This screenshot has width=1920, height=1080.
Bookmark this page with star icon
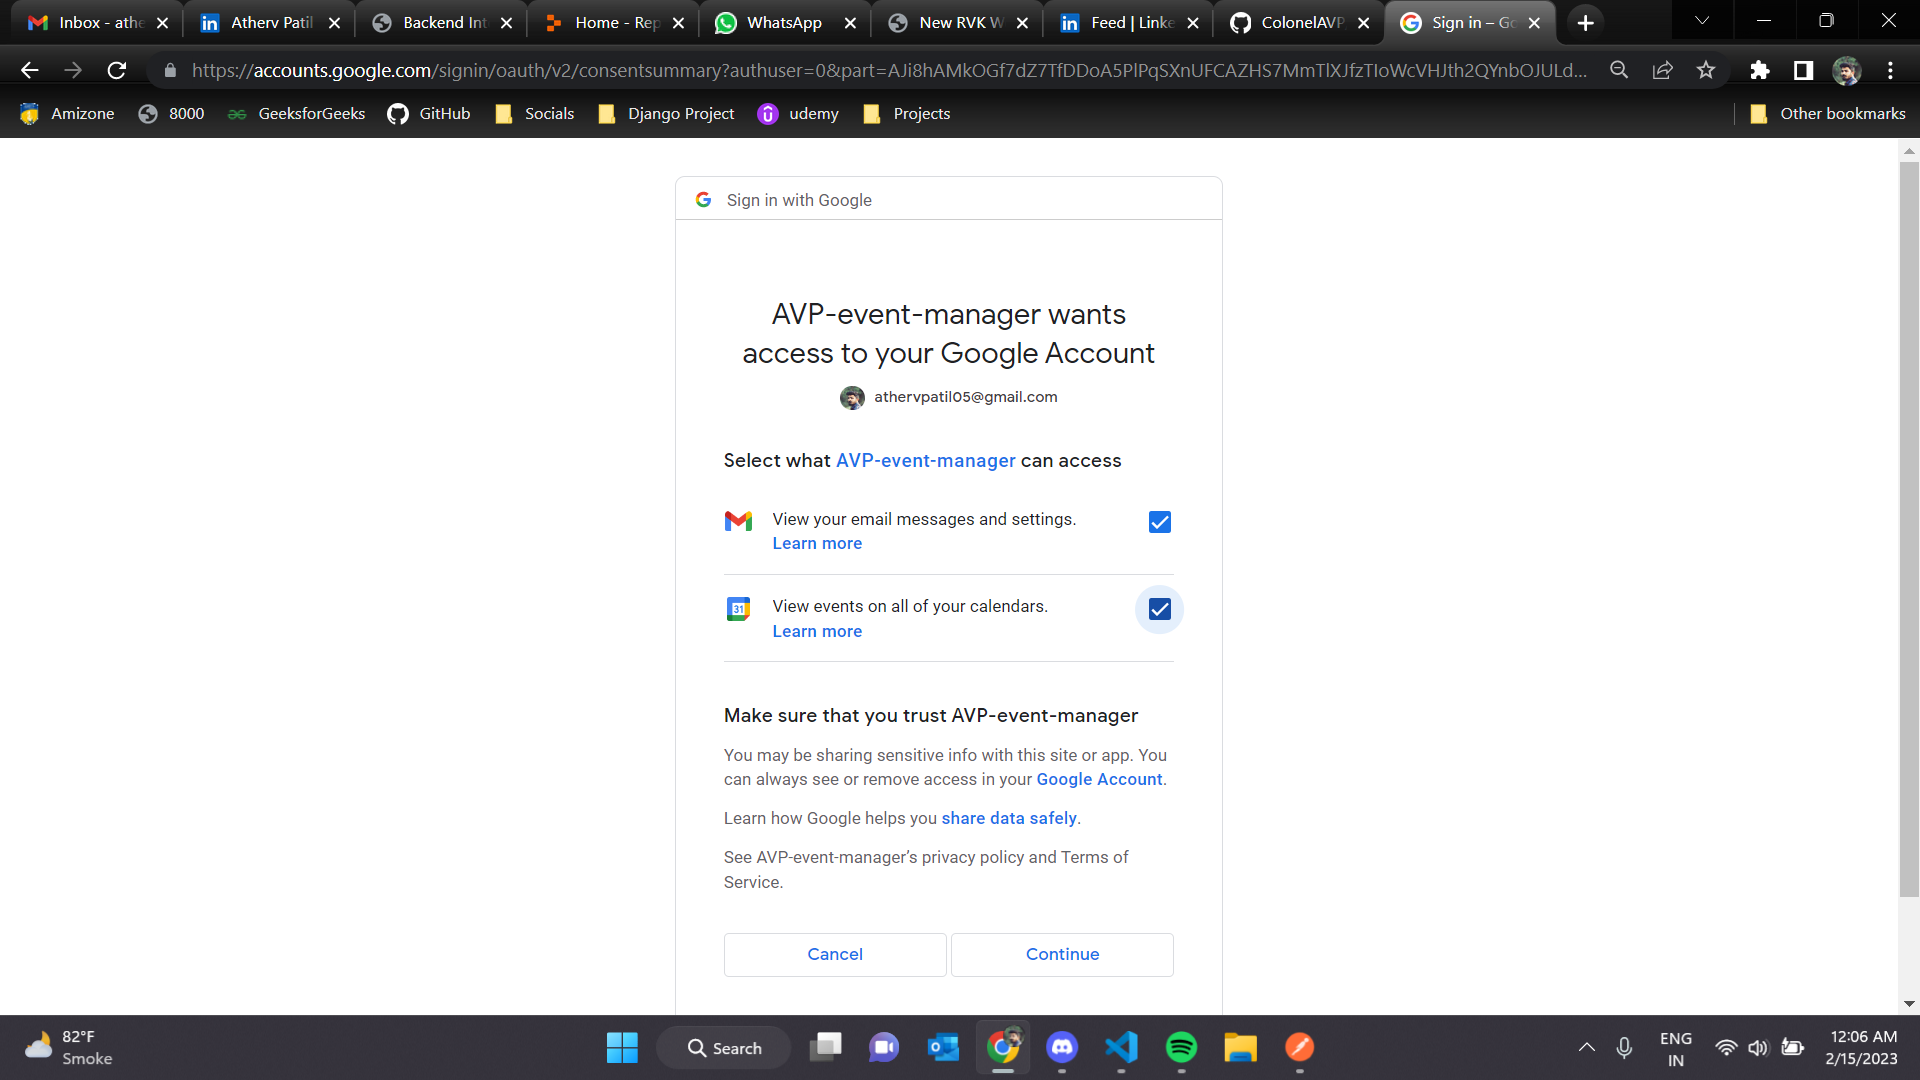click(x=1706, y=70)
